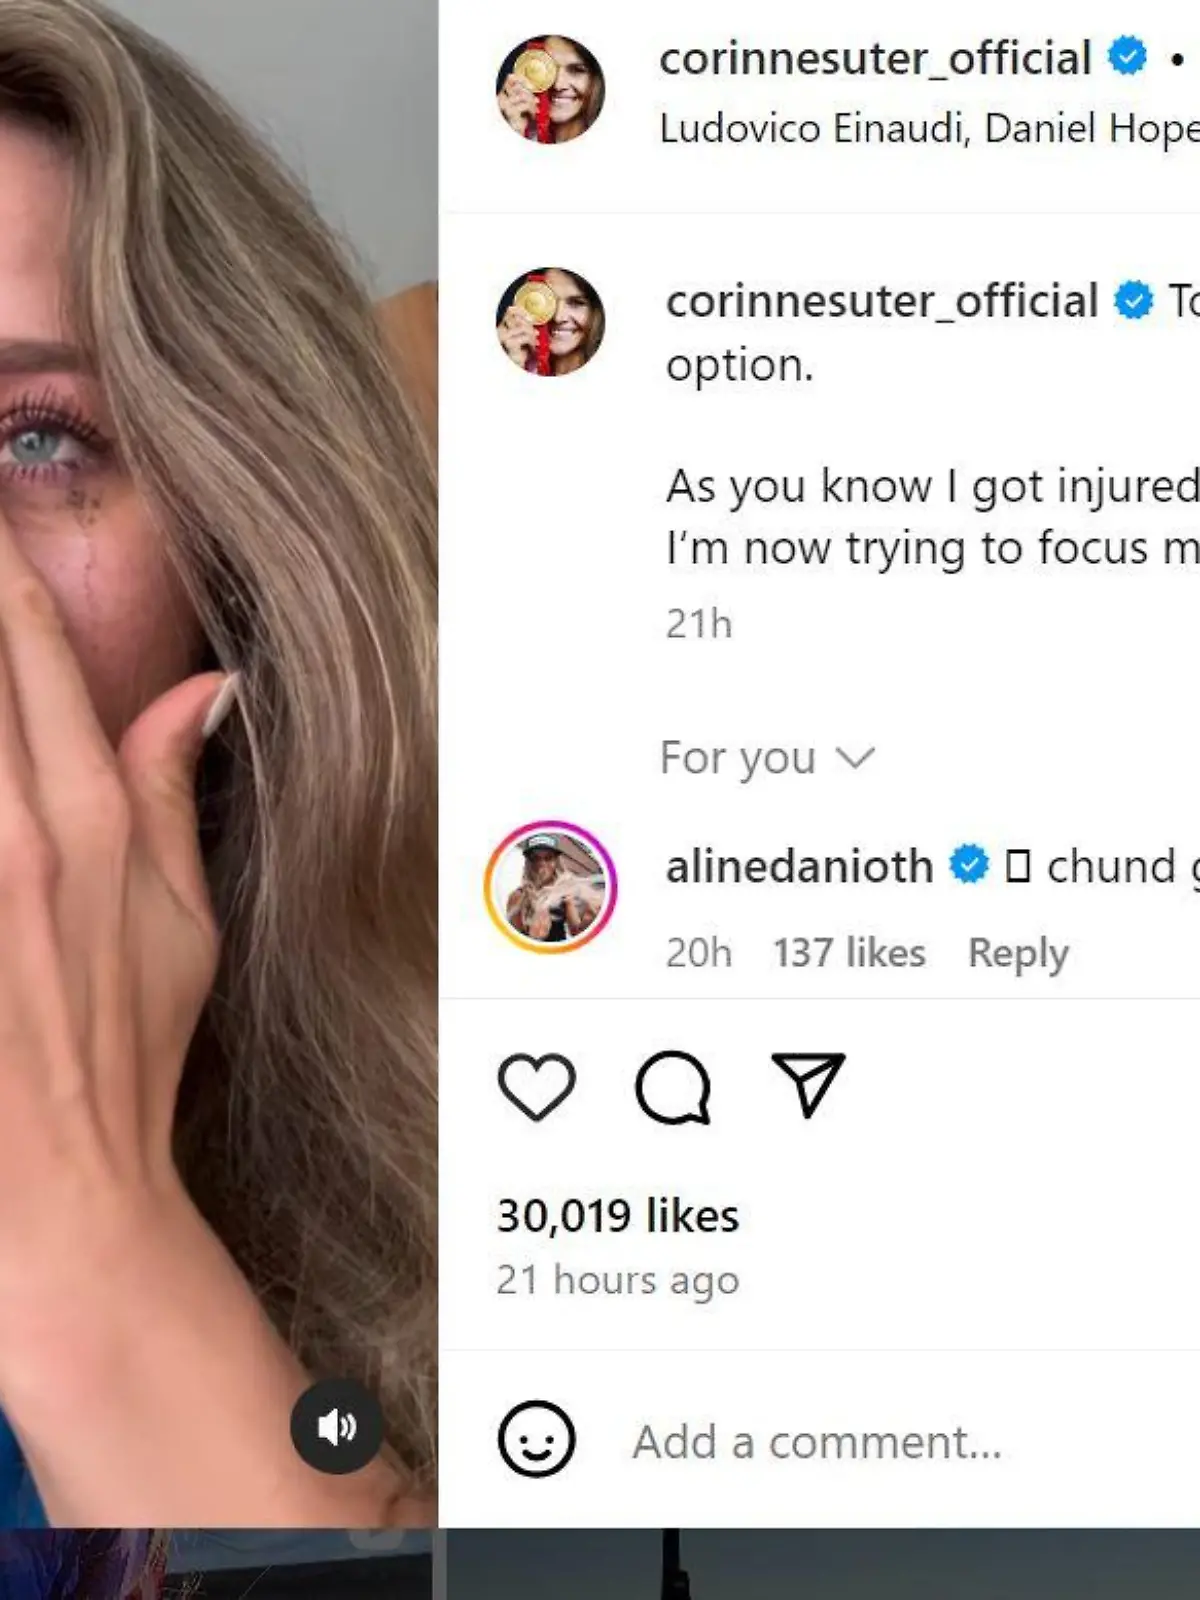The width and height of the screenshot is (1200, 1600).
Task: Share the post via the paper plane icon
Action: 806,1090
